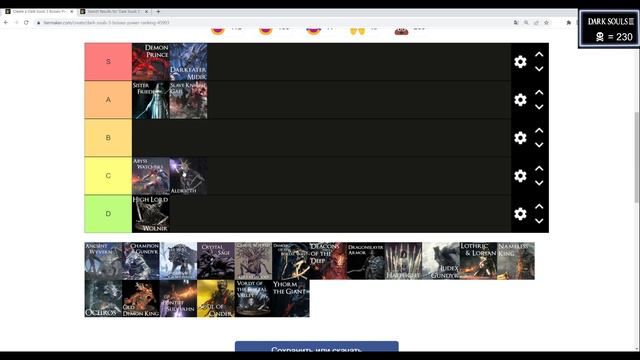Open the browser zoom icon in address bar
The width and height of the screenshot is (640, 360).
point(526,22)
